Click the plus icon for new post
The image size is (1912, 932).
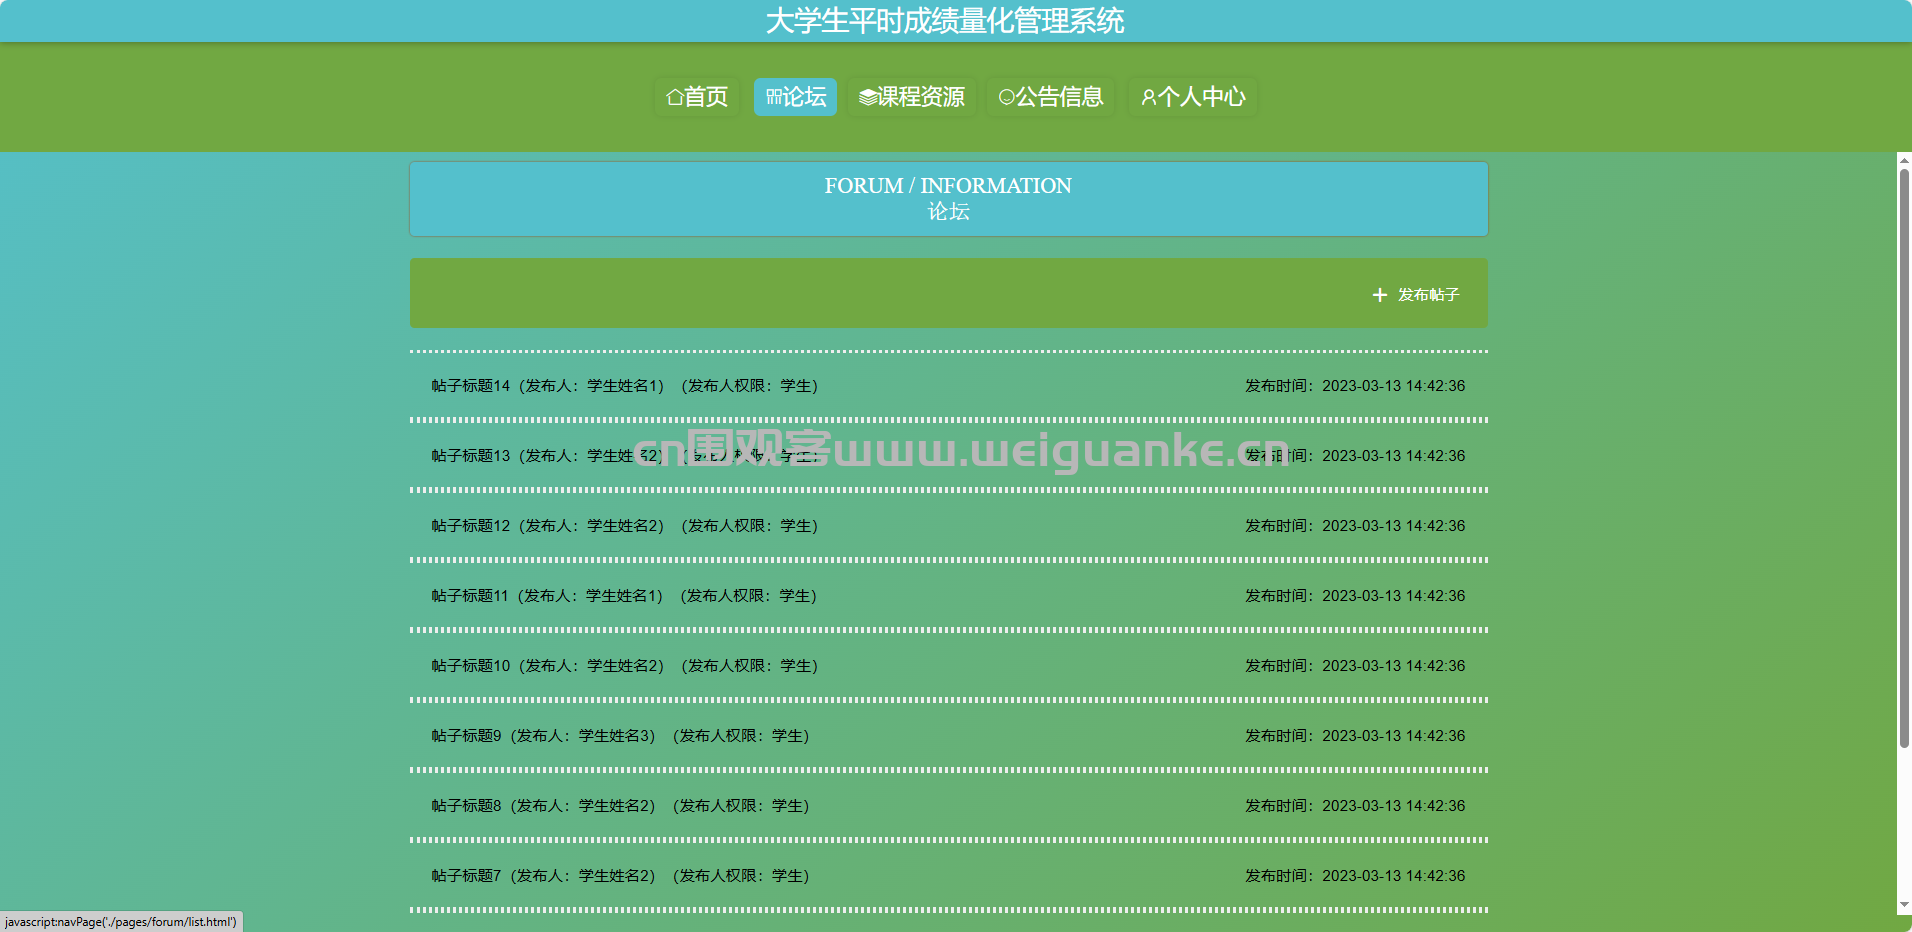pyautogui.click(x=1380, y=295)
